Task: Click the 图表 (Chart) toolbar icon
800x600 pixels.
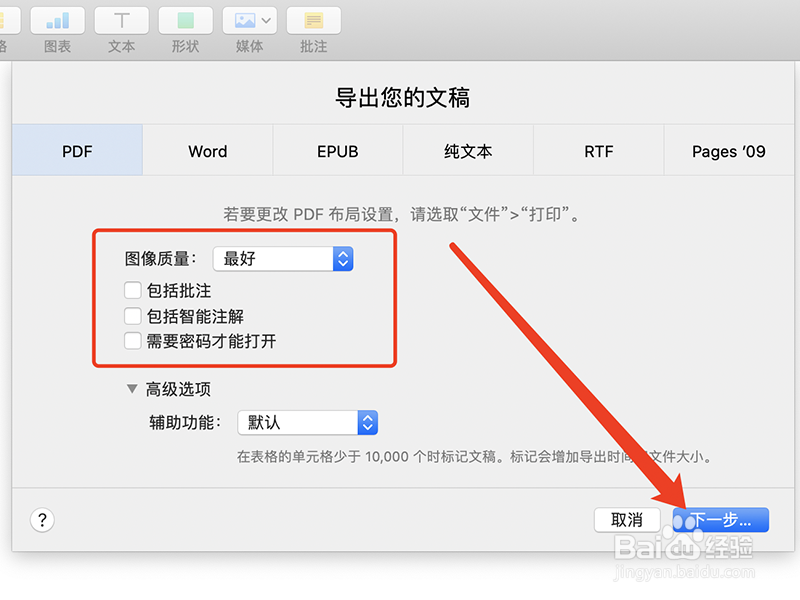Action: click(x=57, y=19)
